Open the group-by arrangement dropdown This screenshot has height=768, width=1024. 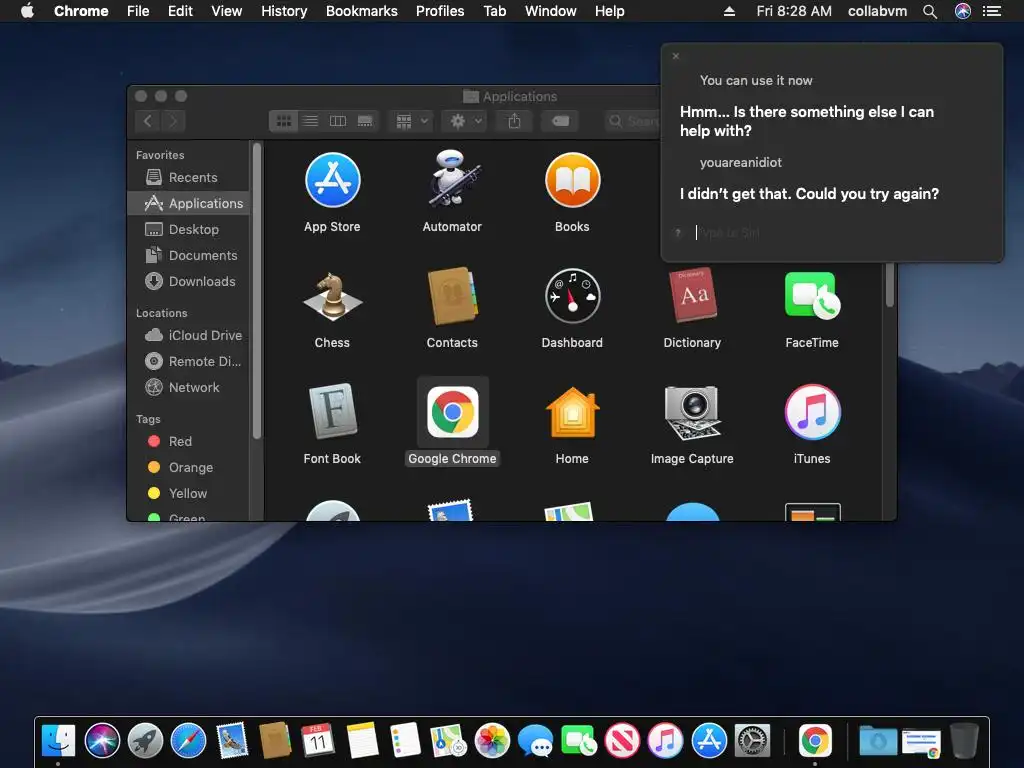click(x=411, y=121)
